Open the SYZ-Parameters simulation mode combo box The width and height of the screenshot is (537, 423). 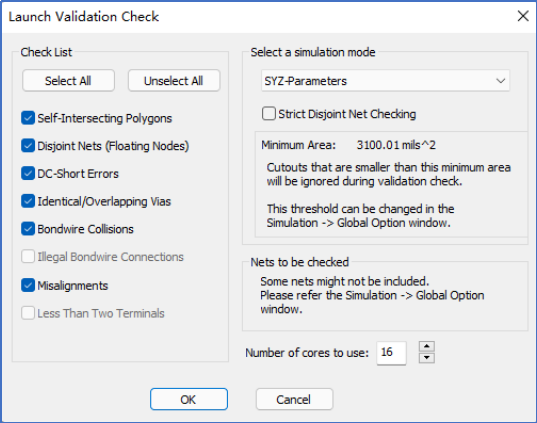(x=385, y=81)
